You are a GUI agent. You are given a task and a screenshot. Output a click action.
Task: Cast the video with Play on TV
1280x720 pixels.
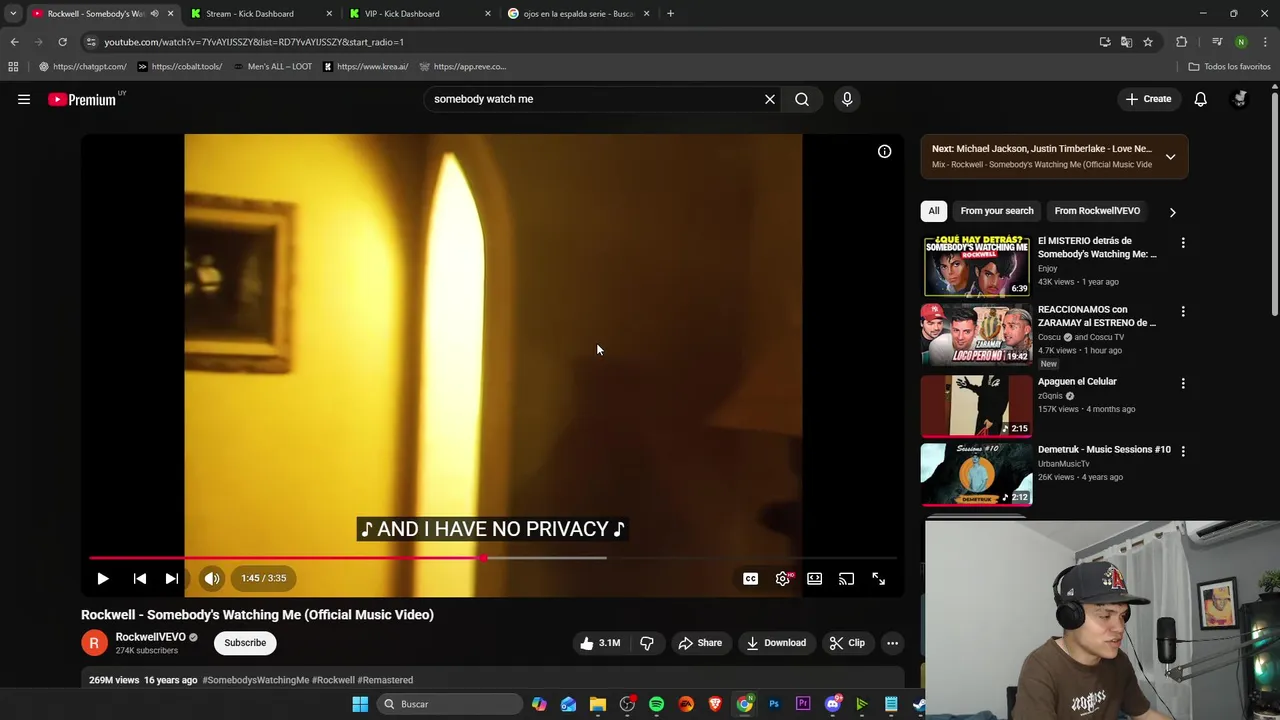pos(847,578)
